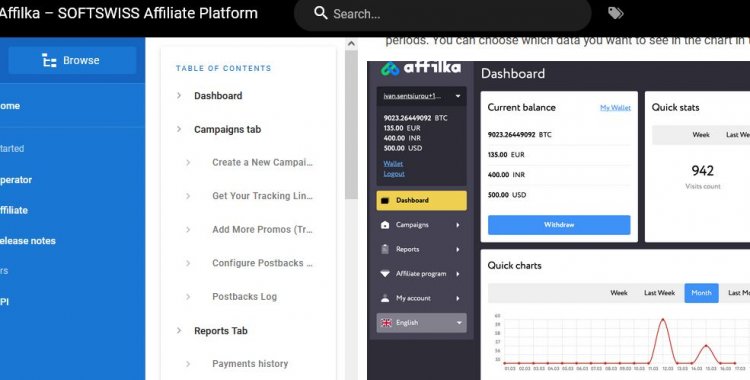Click the table of contents scrollbar thumb

[351, 125]
